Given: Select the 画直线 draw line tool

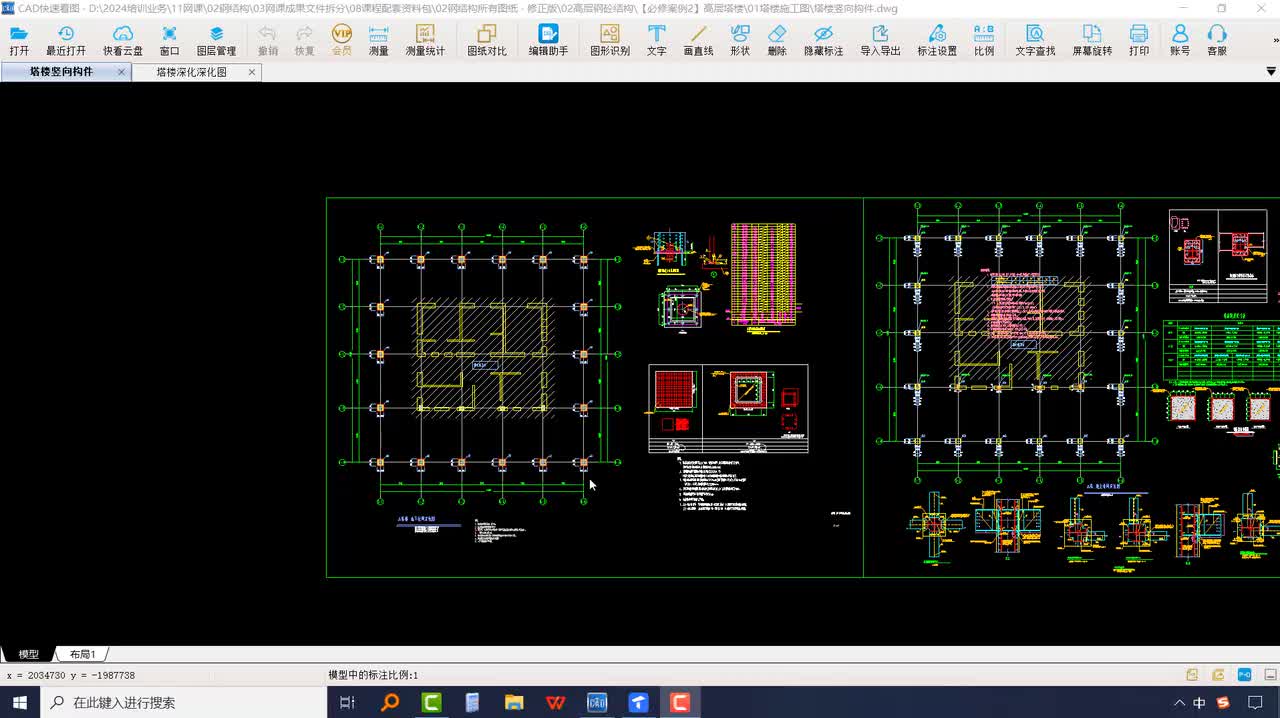Looking at the screenshot, I should click(x=698, y=40).
